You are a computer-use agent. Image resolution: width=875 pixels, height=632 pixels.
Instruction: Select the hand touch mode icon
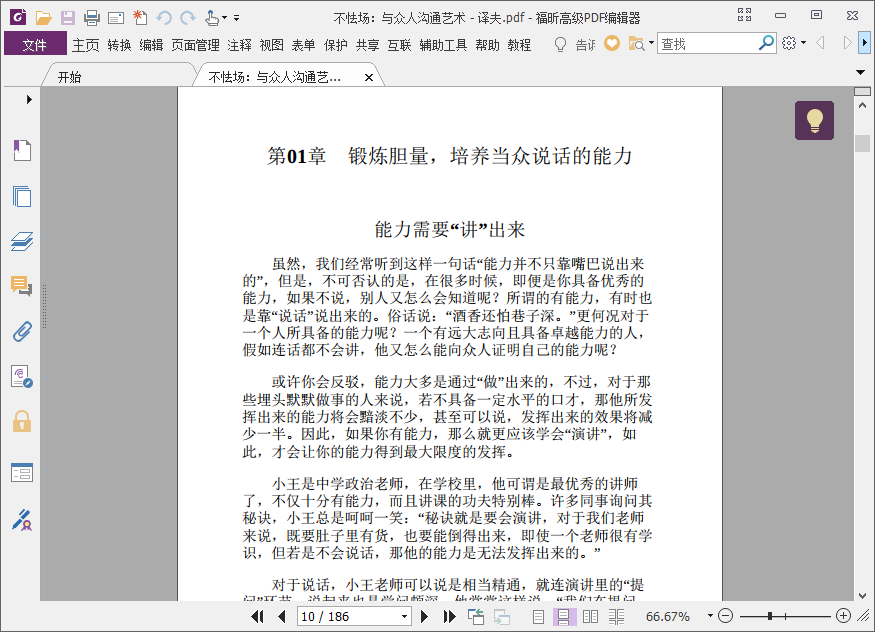(211, 18)
